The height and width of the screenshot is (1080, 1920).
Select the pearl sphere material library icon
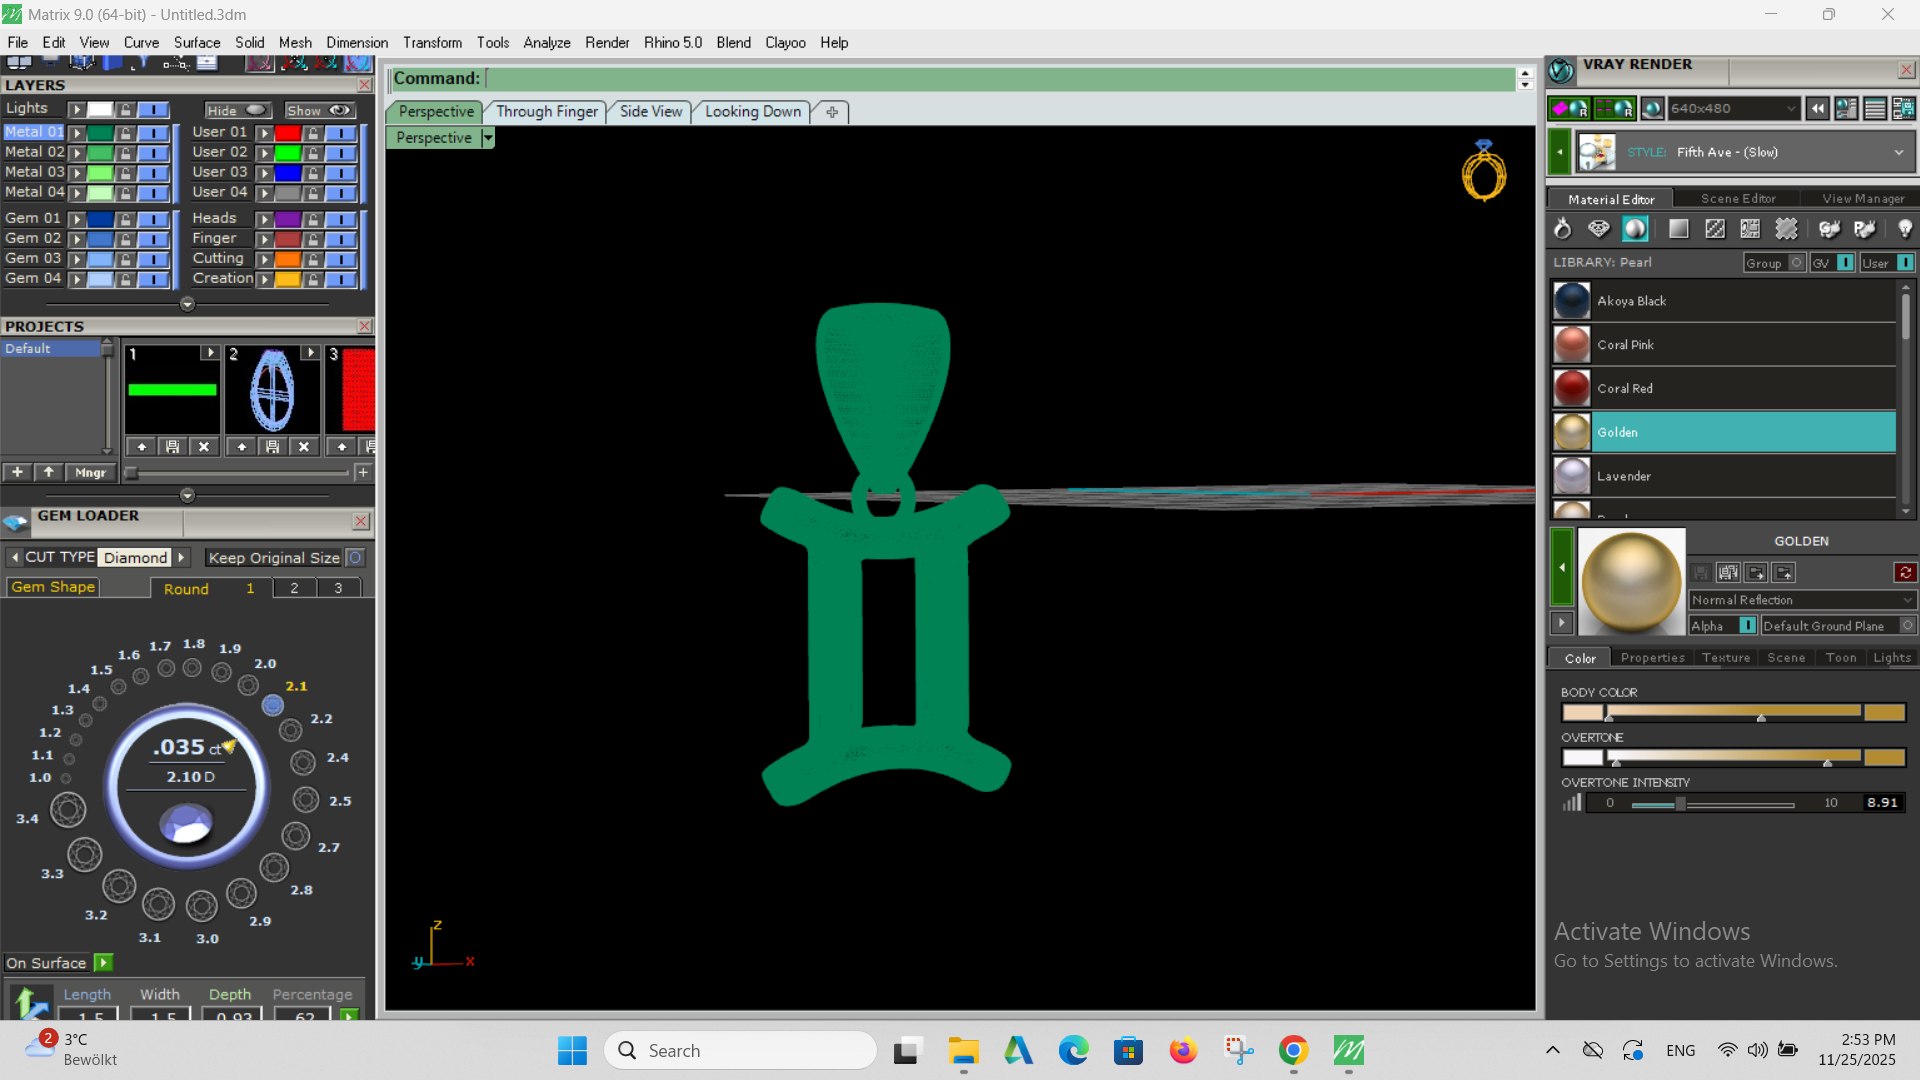tap(1635, 229)
